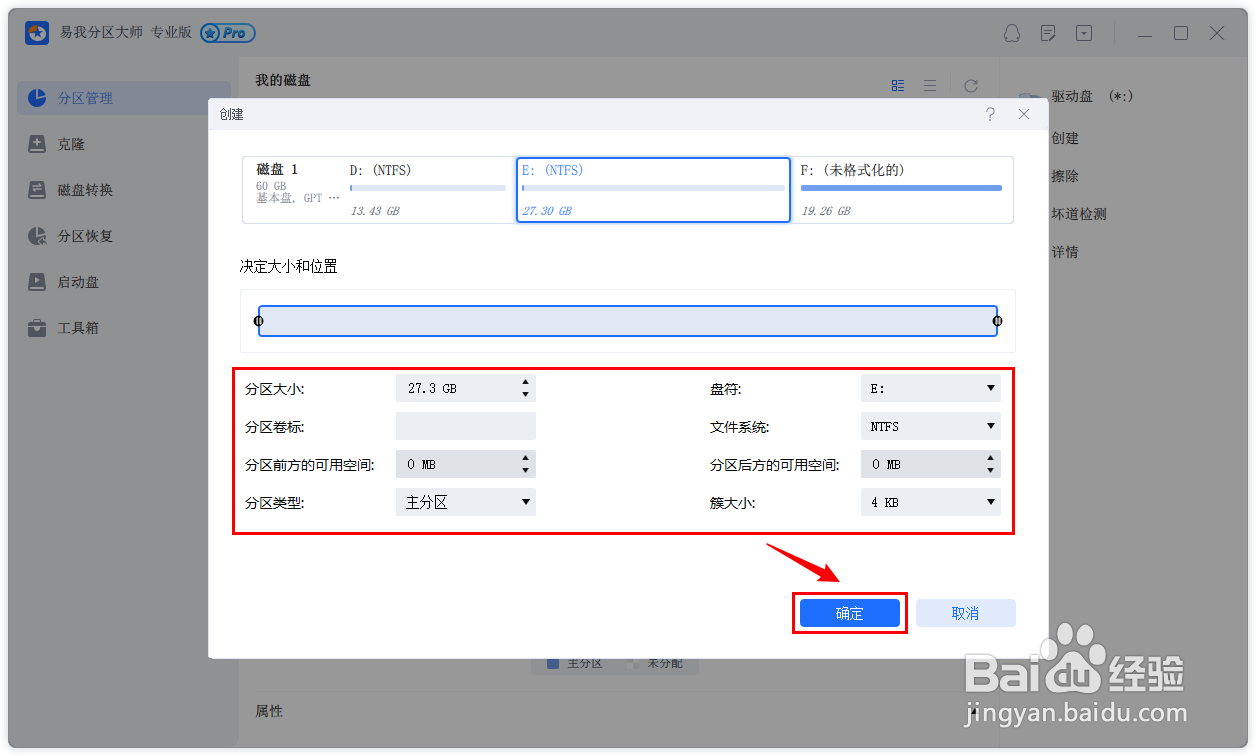Click the 磁盘 1 disk label
Viewport: 1256px width, 756px height.
277,170
